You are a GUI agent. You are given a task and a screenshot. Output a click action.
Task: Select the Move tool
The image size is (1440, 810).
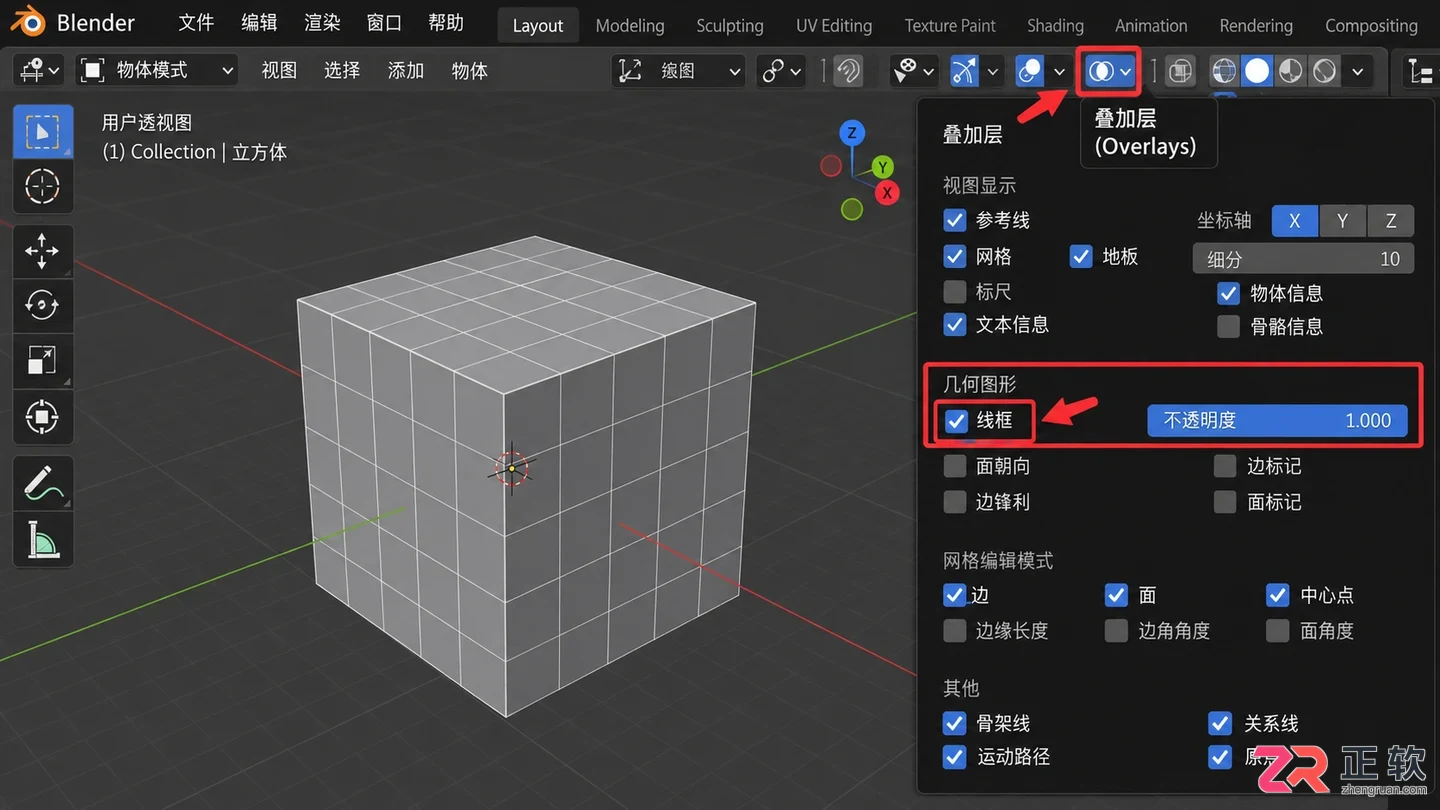click(x=42, y=251)
